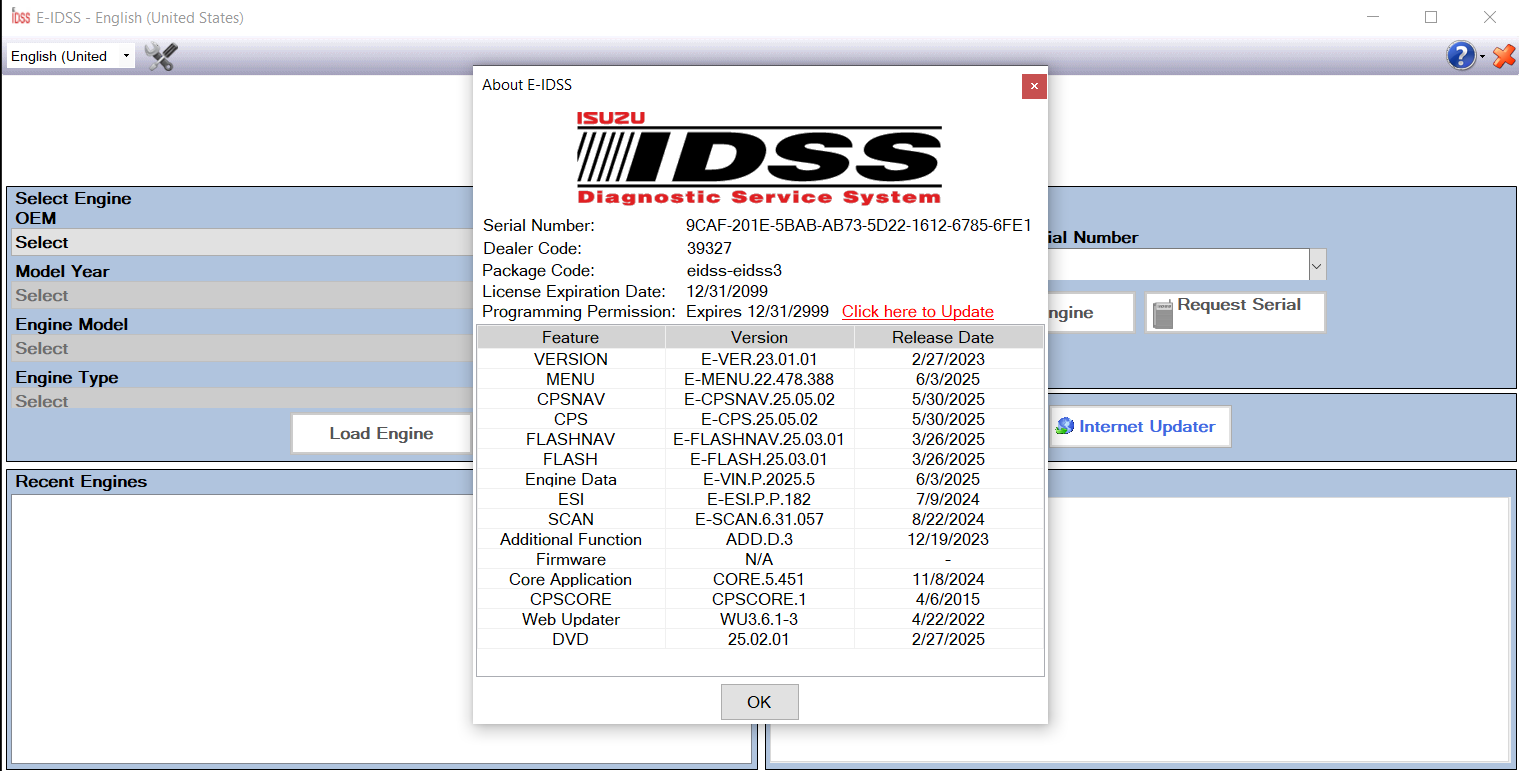Open the tools settings wrench icon
Viewport: 1519px width, 771px height.
160,56
